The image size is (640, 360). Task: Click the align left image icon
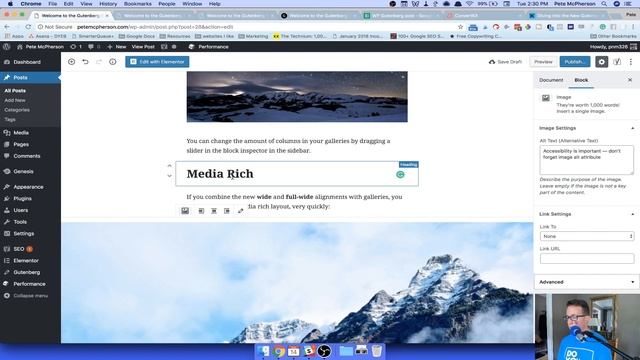pos(201,211)
